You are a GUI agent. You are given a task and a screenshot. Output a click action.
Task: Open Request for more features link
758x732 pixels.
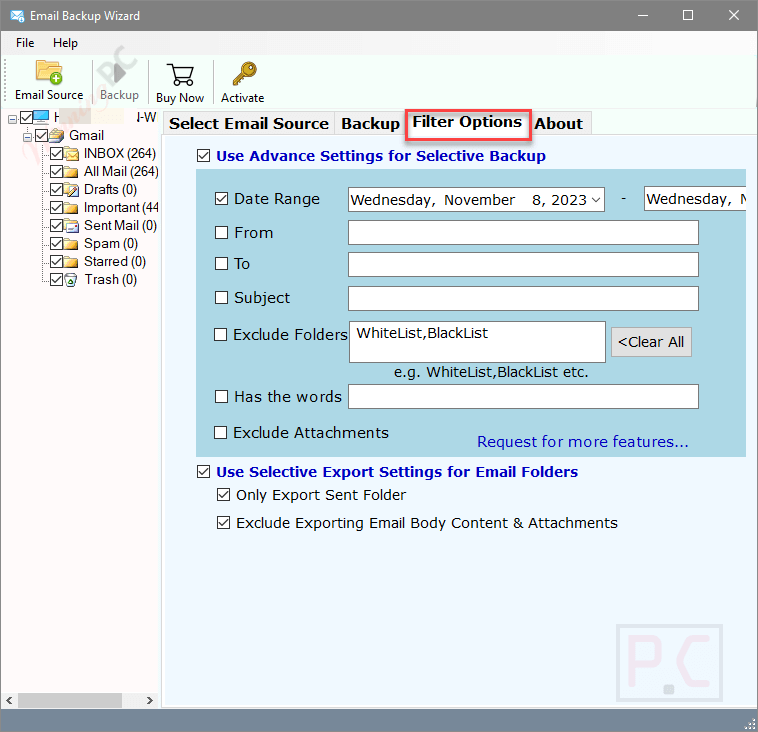pyautogui.click(x=583, y=441)
